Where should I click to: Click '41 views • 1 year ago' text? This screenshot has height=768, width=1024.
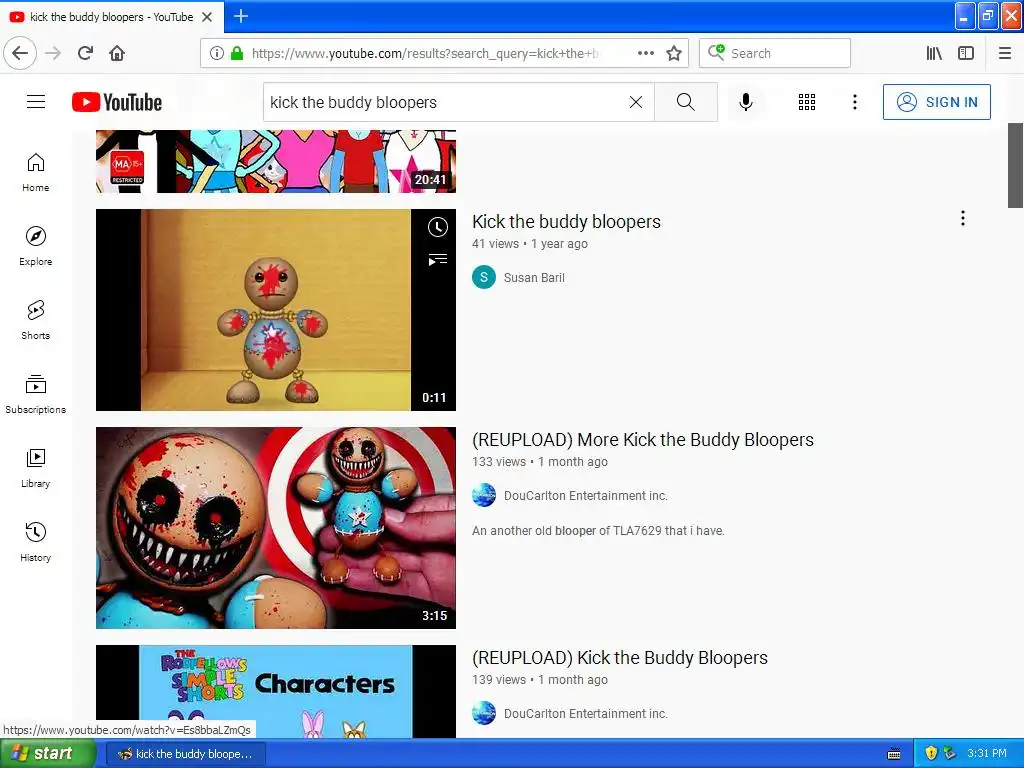pyautogui.click(x=530, y=244)
